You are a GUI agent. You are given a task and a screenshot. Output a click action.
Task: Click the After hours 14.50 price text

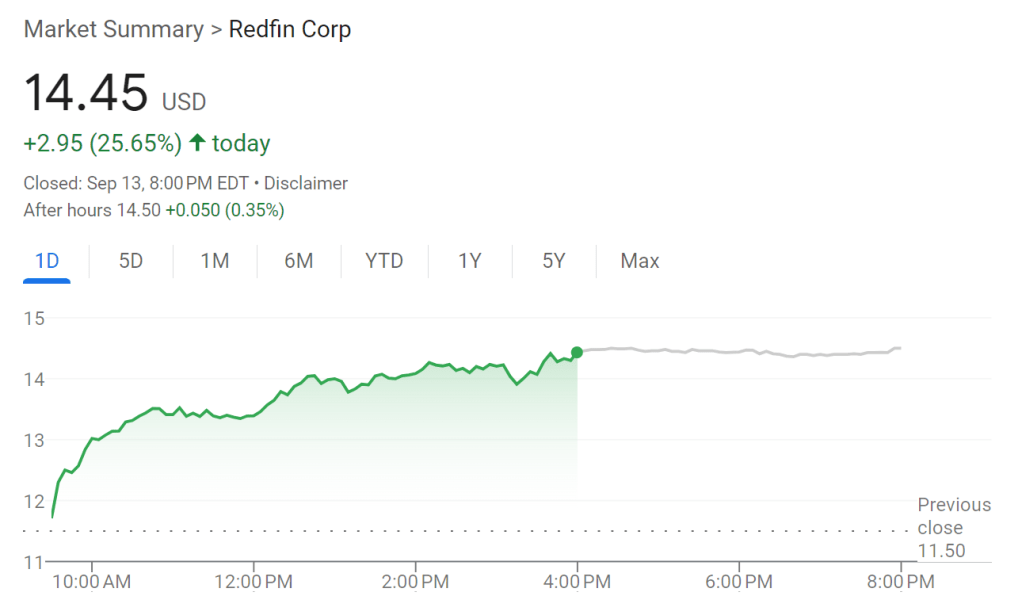[x=91, y=210]
